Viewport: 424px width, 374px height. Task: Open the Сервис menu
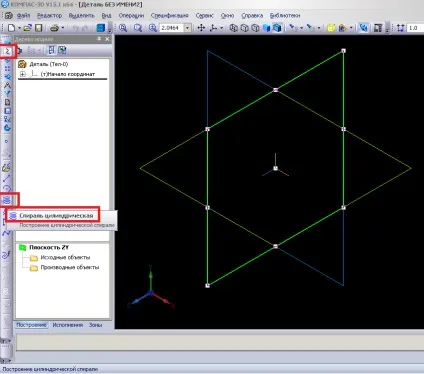(x=204, y=15)
